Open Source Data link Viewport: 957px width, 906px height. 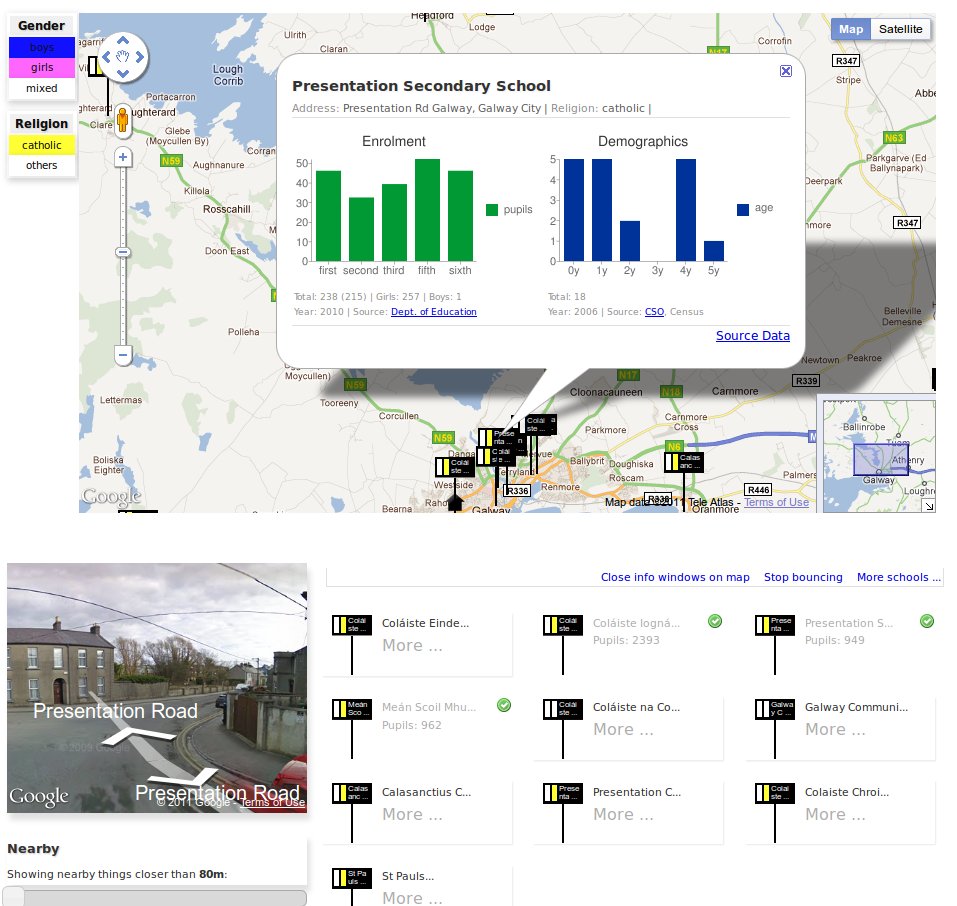753,335
